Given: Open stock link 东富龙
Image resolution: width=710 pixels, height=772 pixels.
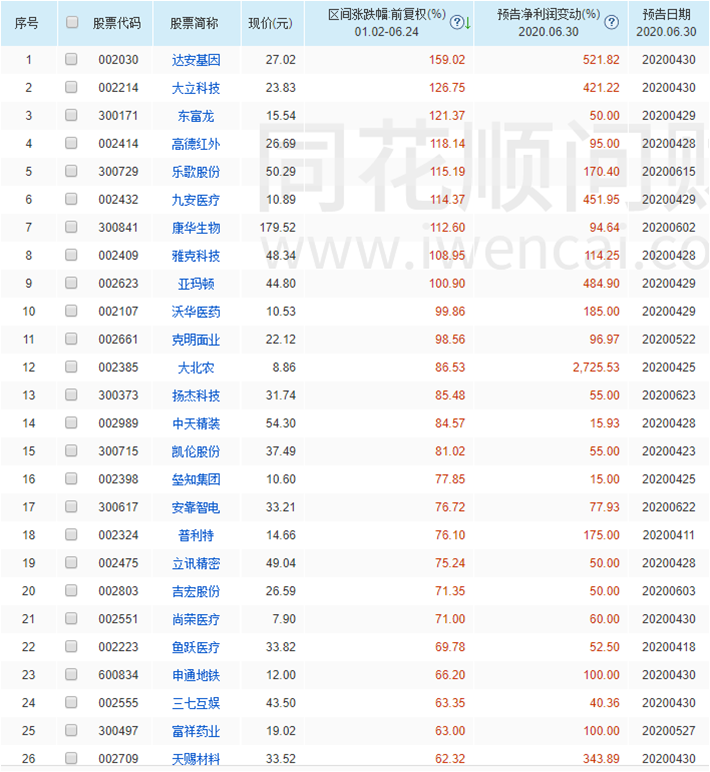Looking at the screenshot, I should tap(196, 116).
